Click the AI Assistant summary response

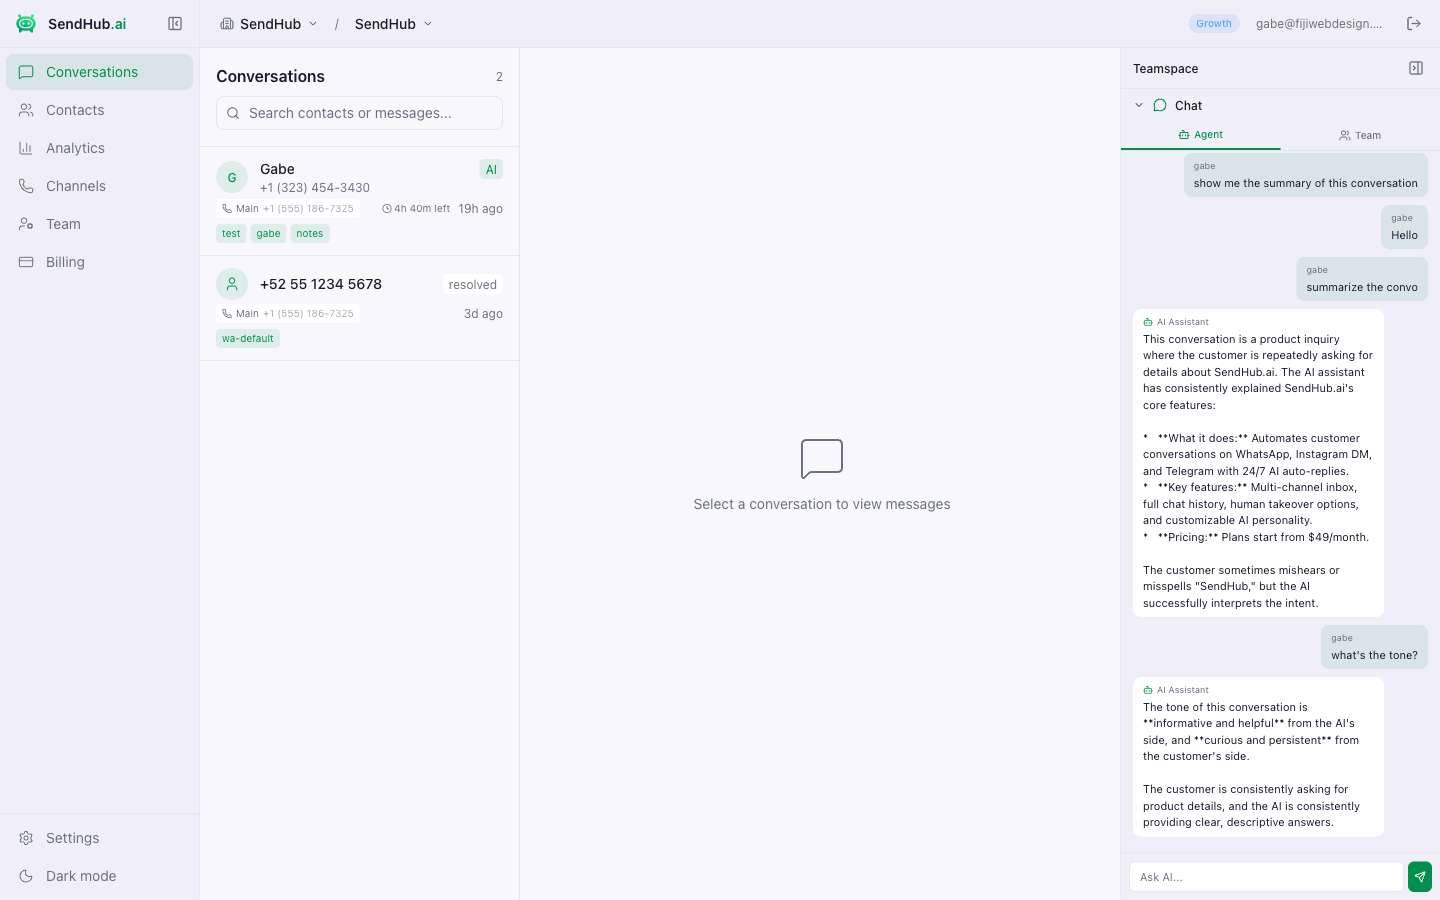tap(1258, 463)
